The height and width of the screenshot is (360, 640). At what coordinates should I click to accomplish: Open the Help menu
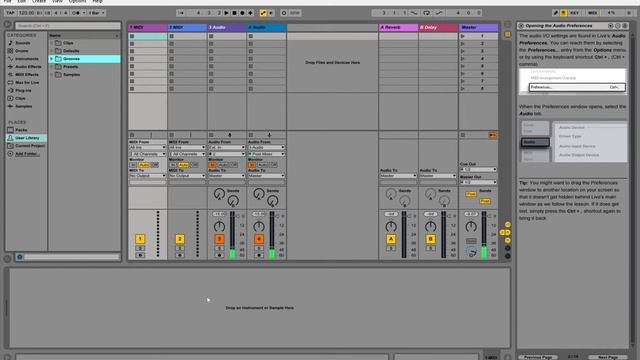pos(97,1)
